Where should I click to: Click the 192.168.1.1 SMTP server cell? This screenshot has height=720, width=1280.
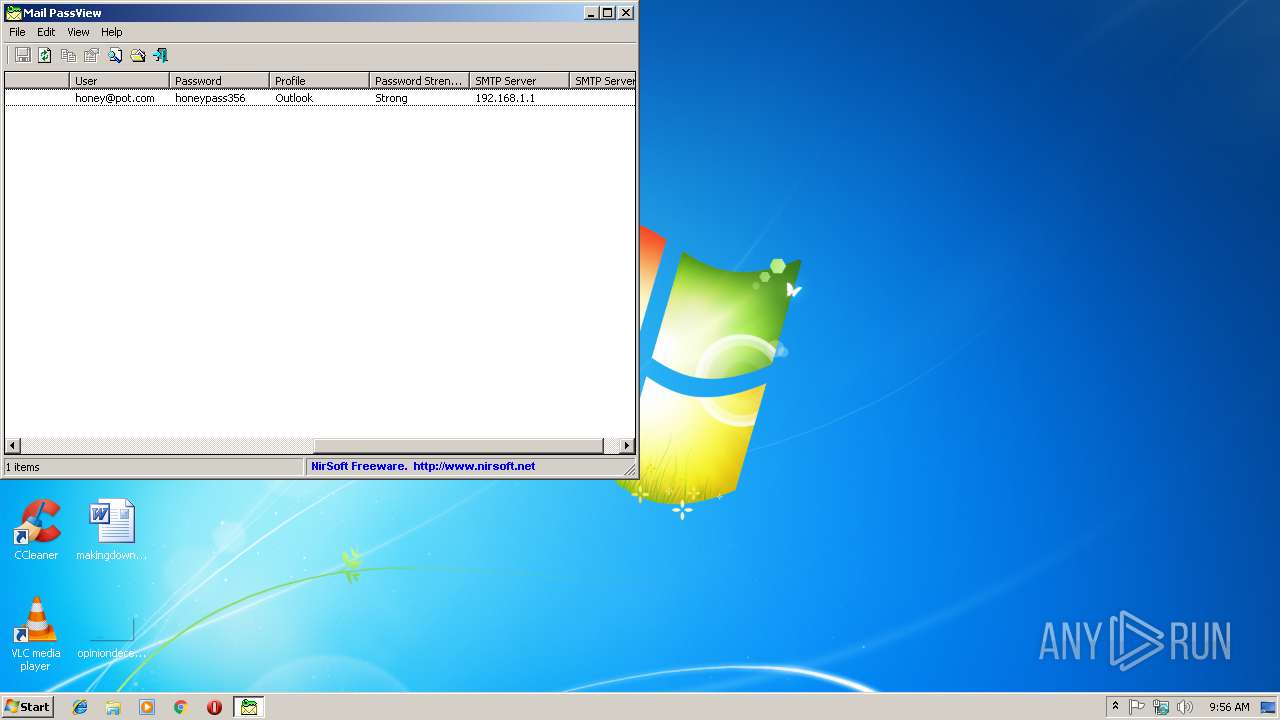click(x=505, y=98)
